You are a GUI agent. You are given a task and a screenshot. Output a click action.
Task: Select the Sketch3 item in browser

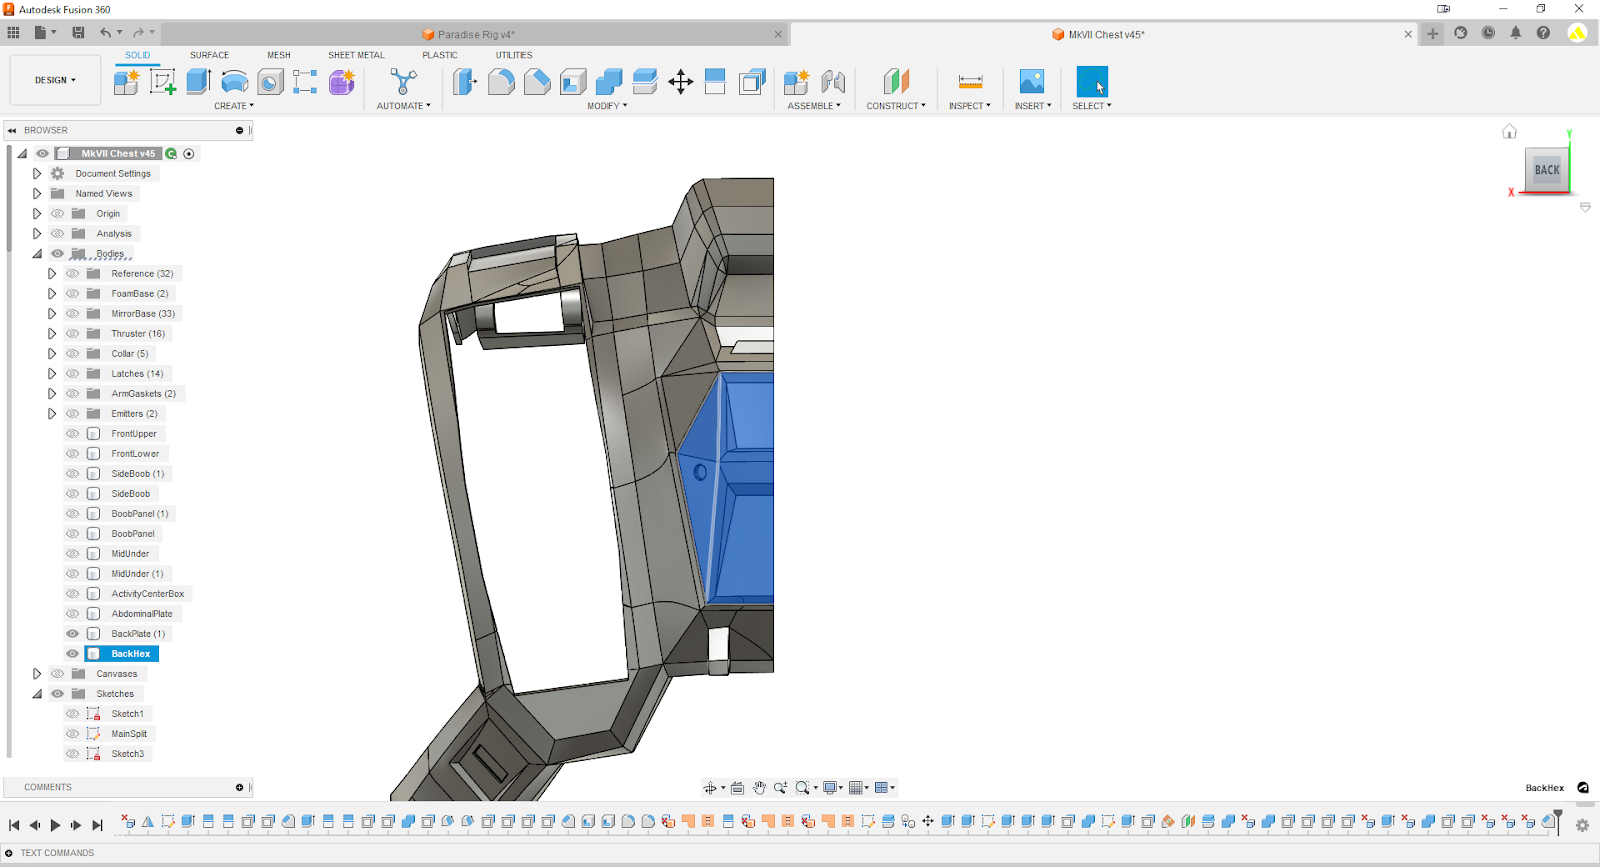click(127, 754)
